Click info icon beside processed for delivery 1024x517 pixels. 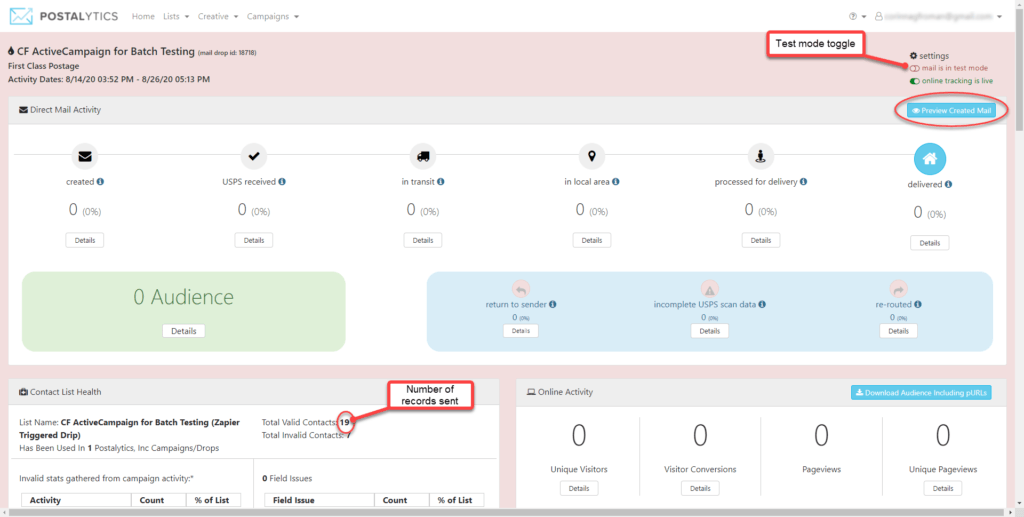[x=803, y=181]
